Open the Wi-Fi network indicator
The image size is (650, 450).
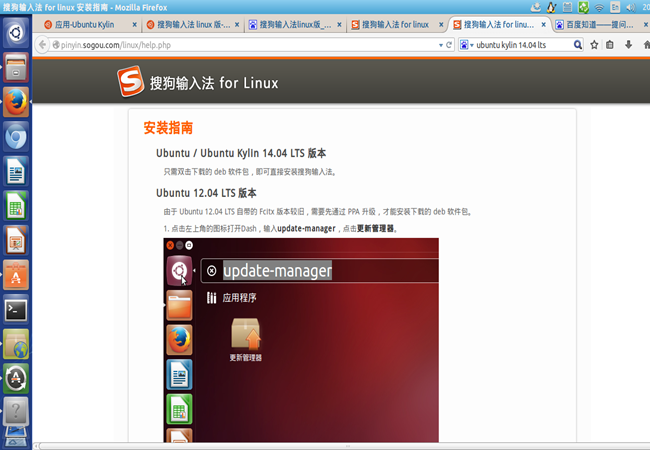coord(599,7)
